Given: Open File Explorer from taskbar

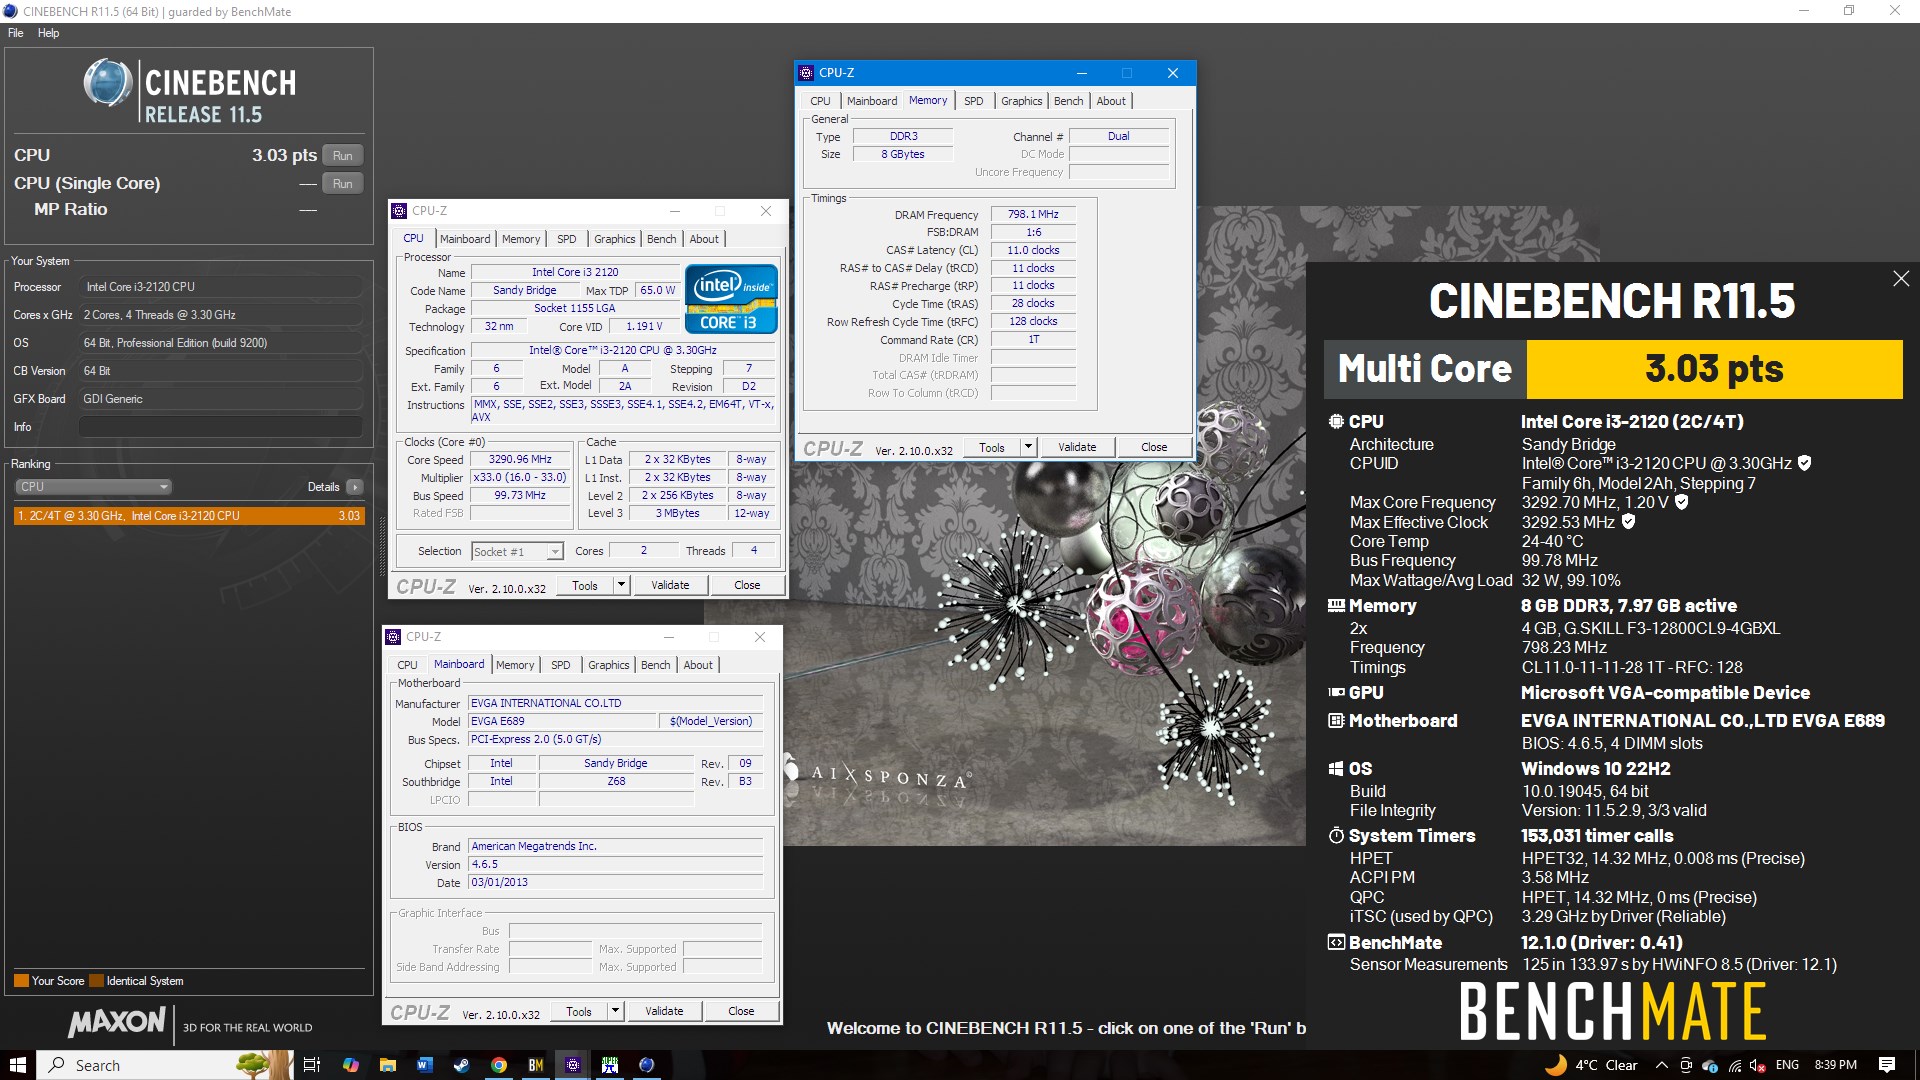Looking at the screenshot, I should [x=388, y=1065].
